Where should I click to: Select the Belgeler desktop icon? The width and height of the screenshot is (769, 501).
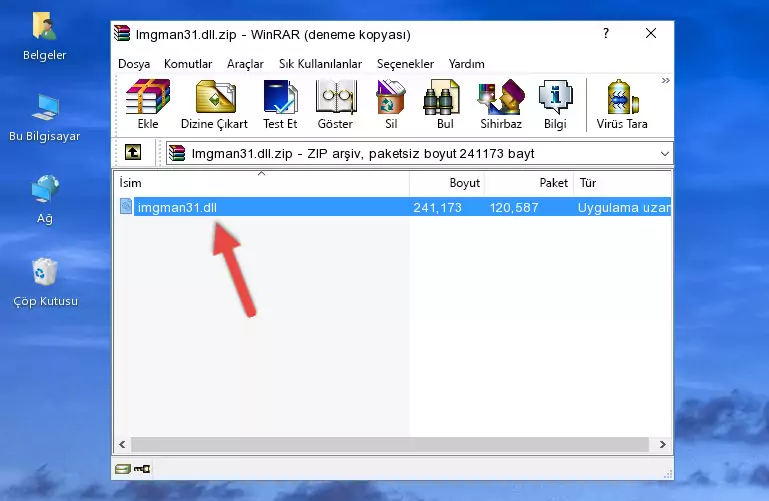pos(45,37)
